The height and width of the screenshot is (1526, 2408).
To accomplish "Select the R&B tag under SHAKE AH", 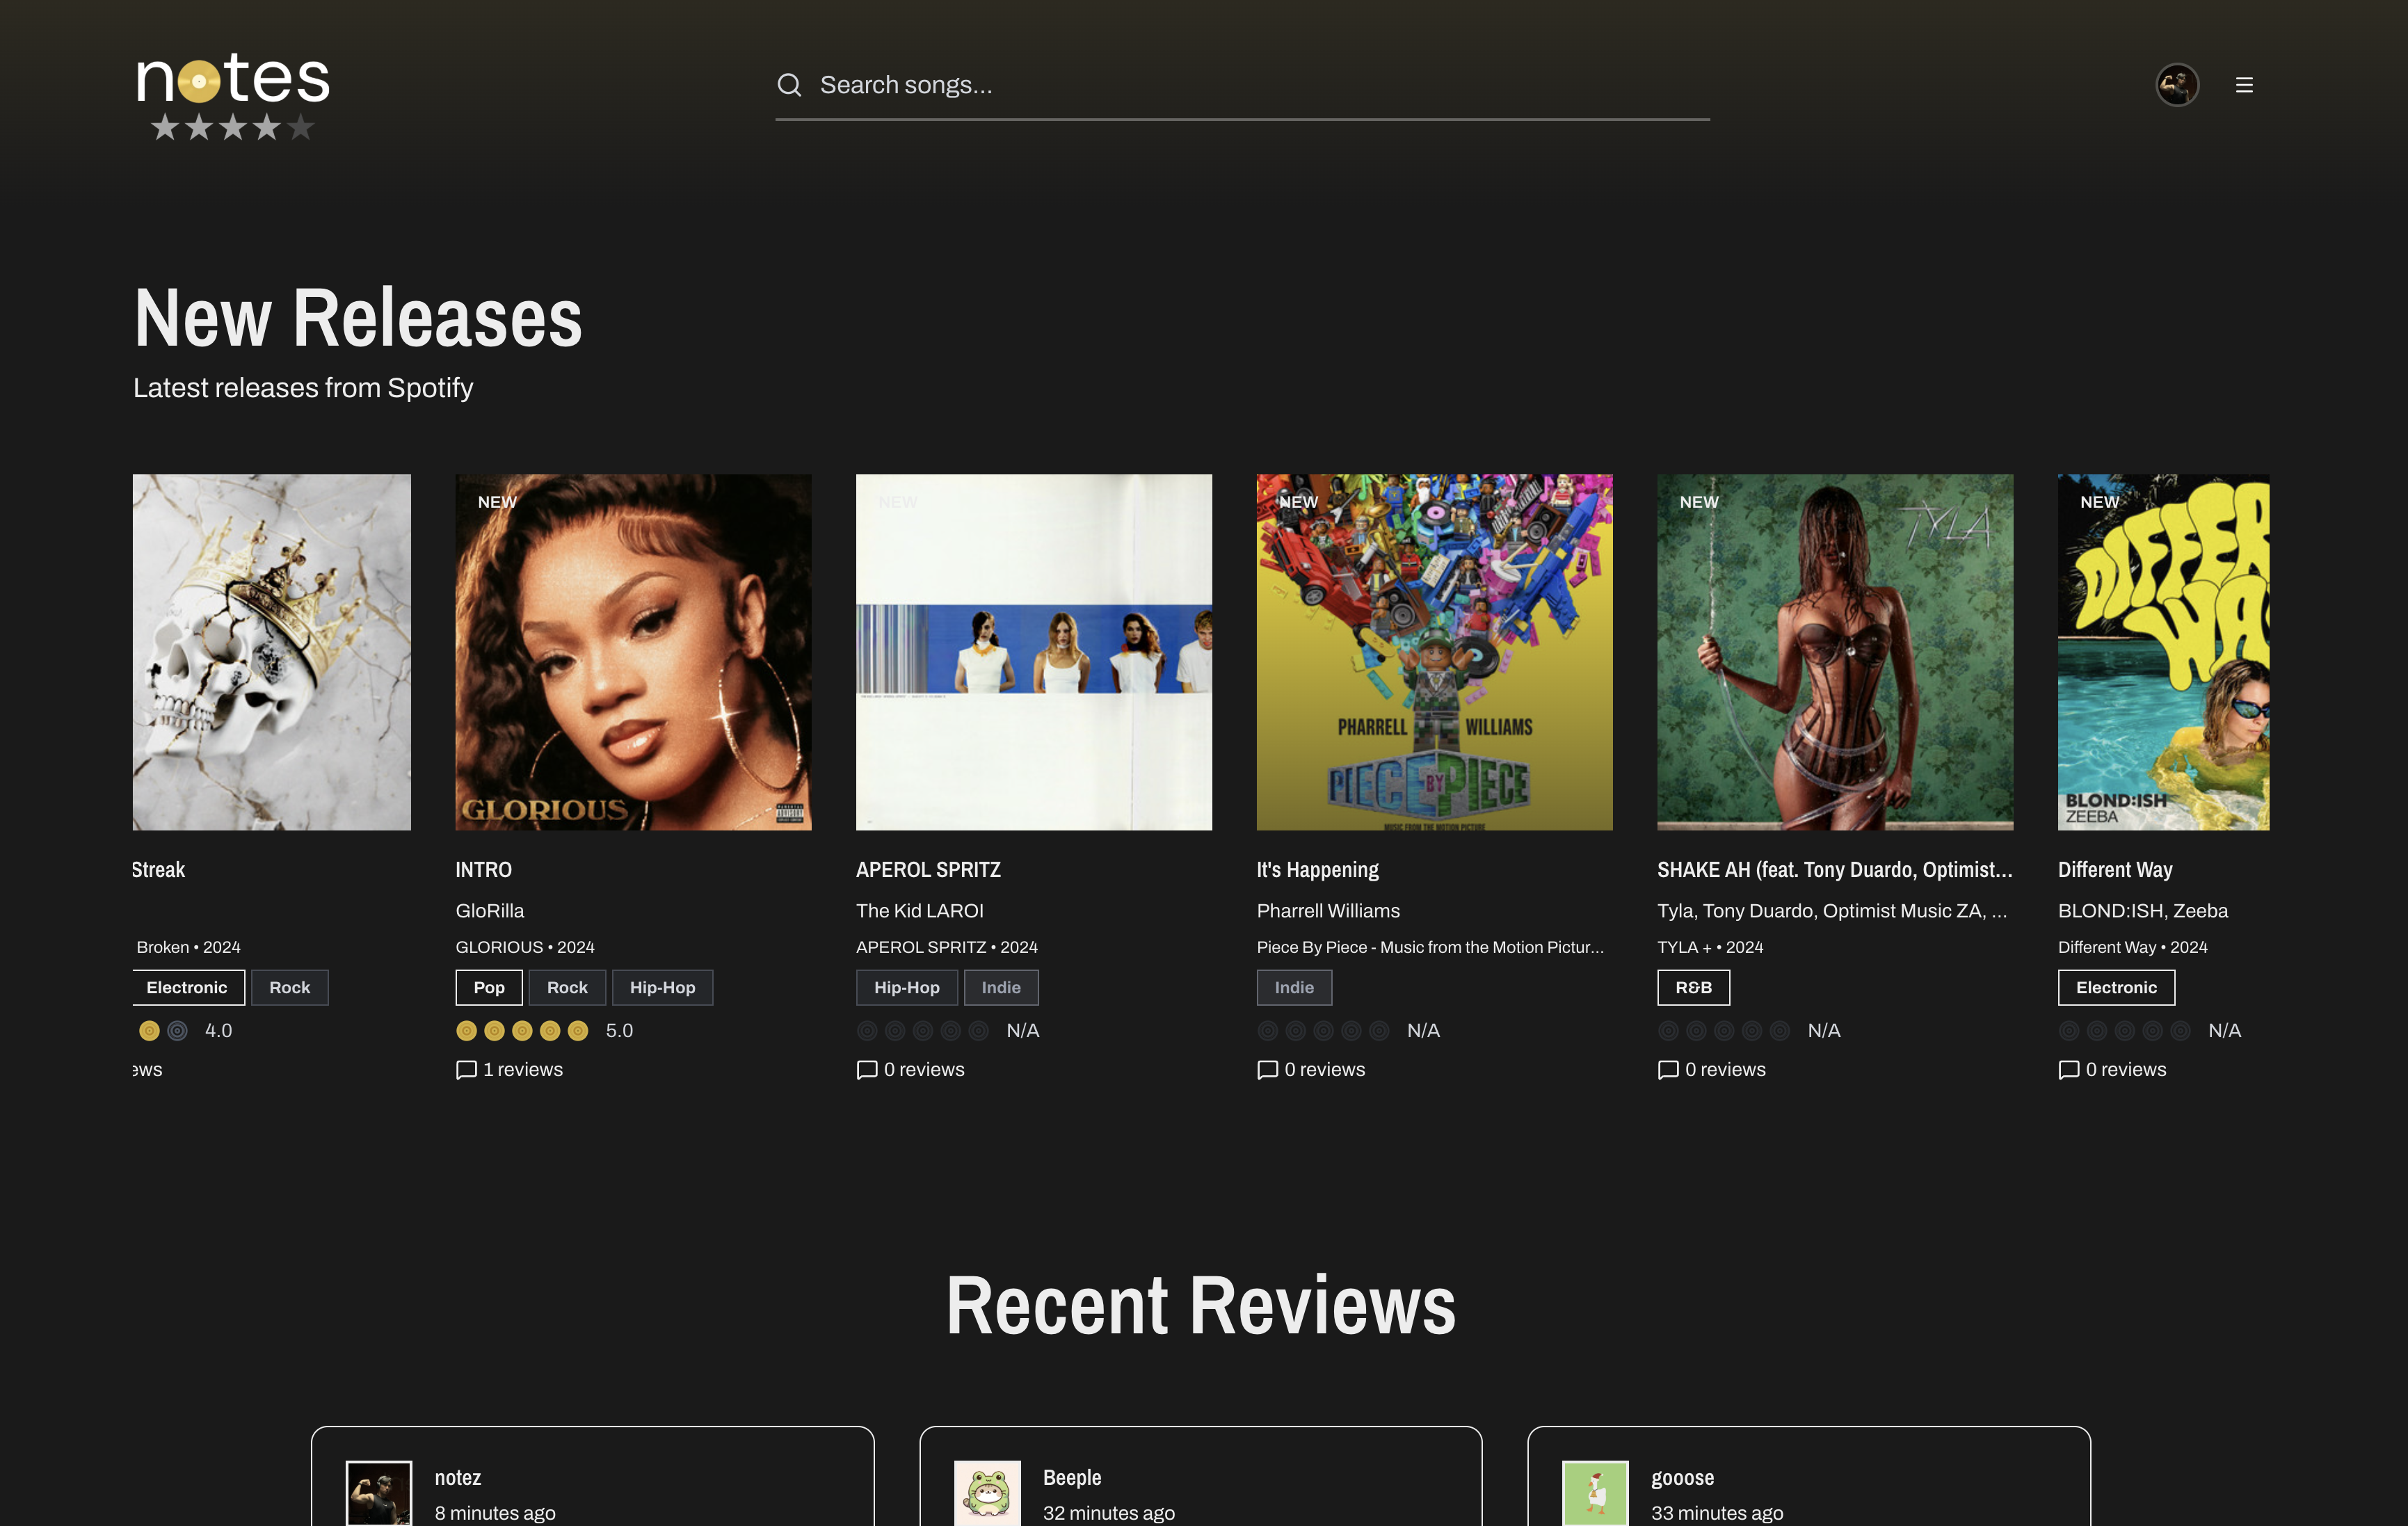I will [1693, 988].
